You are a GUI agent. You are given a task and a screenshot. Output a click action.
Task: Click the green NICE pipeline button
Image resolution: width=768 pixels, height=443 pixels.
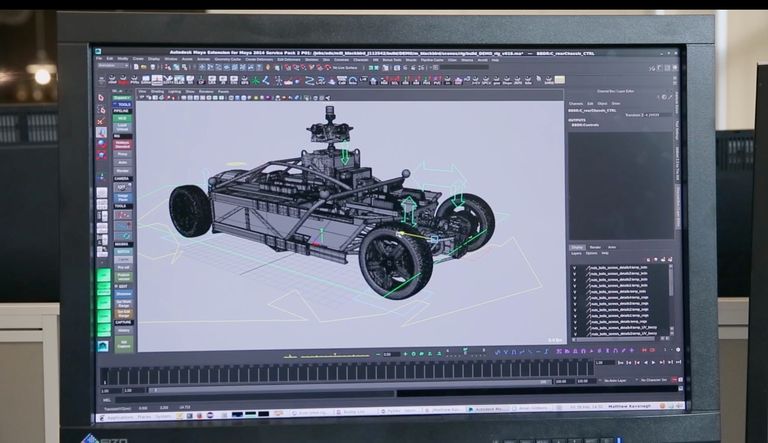coord(124,118)
